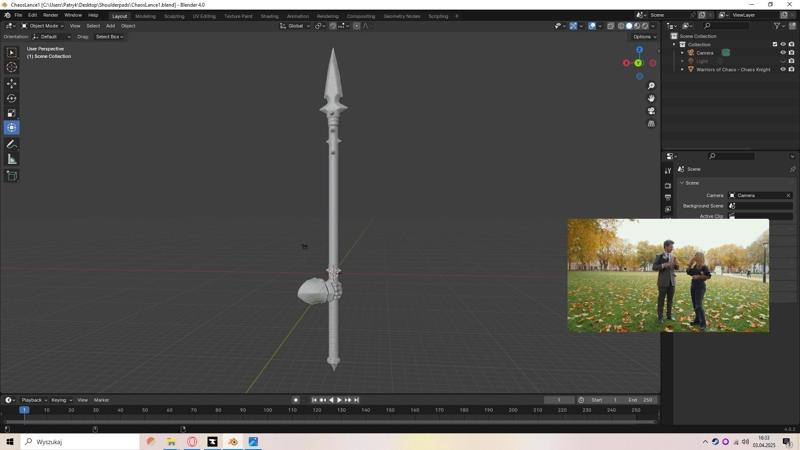
Task: Choose the Move tool
Action: (11, 84)
